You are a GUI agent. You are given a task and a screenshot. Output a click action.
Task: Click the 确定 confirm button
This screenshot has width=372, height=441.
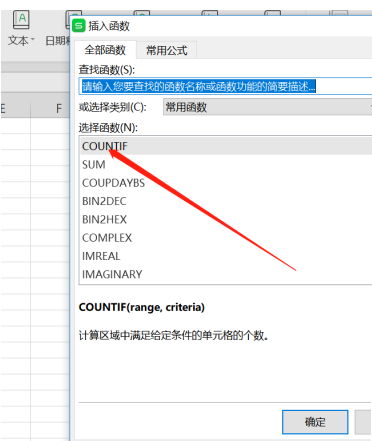click(315, 422)
